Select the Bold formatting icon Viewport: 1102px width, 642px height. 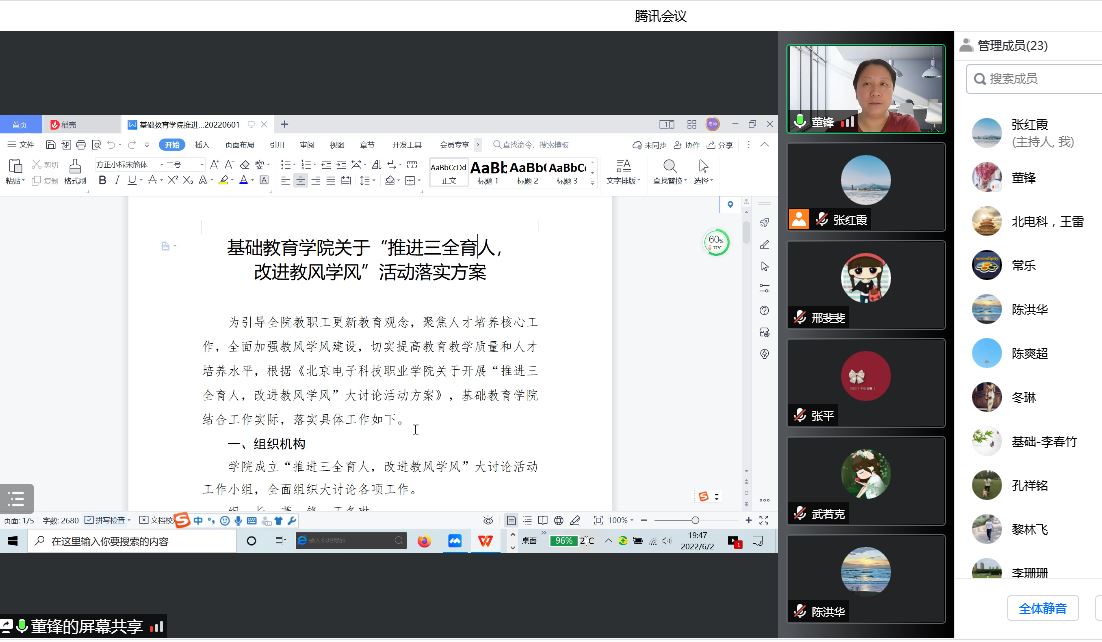coord(103,179)
